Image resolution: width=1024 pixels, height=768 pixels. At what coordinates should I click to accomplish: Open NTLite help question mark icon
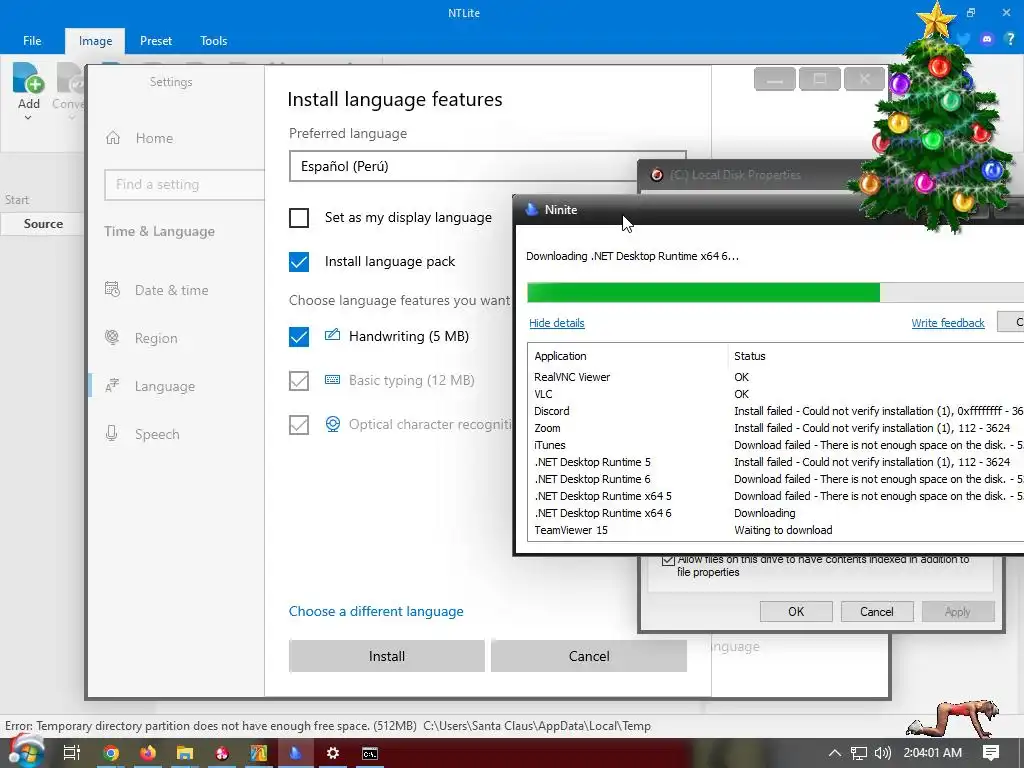(1010, 40)
